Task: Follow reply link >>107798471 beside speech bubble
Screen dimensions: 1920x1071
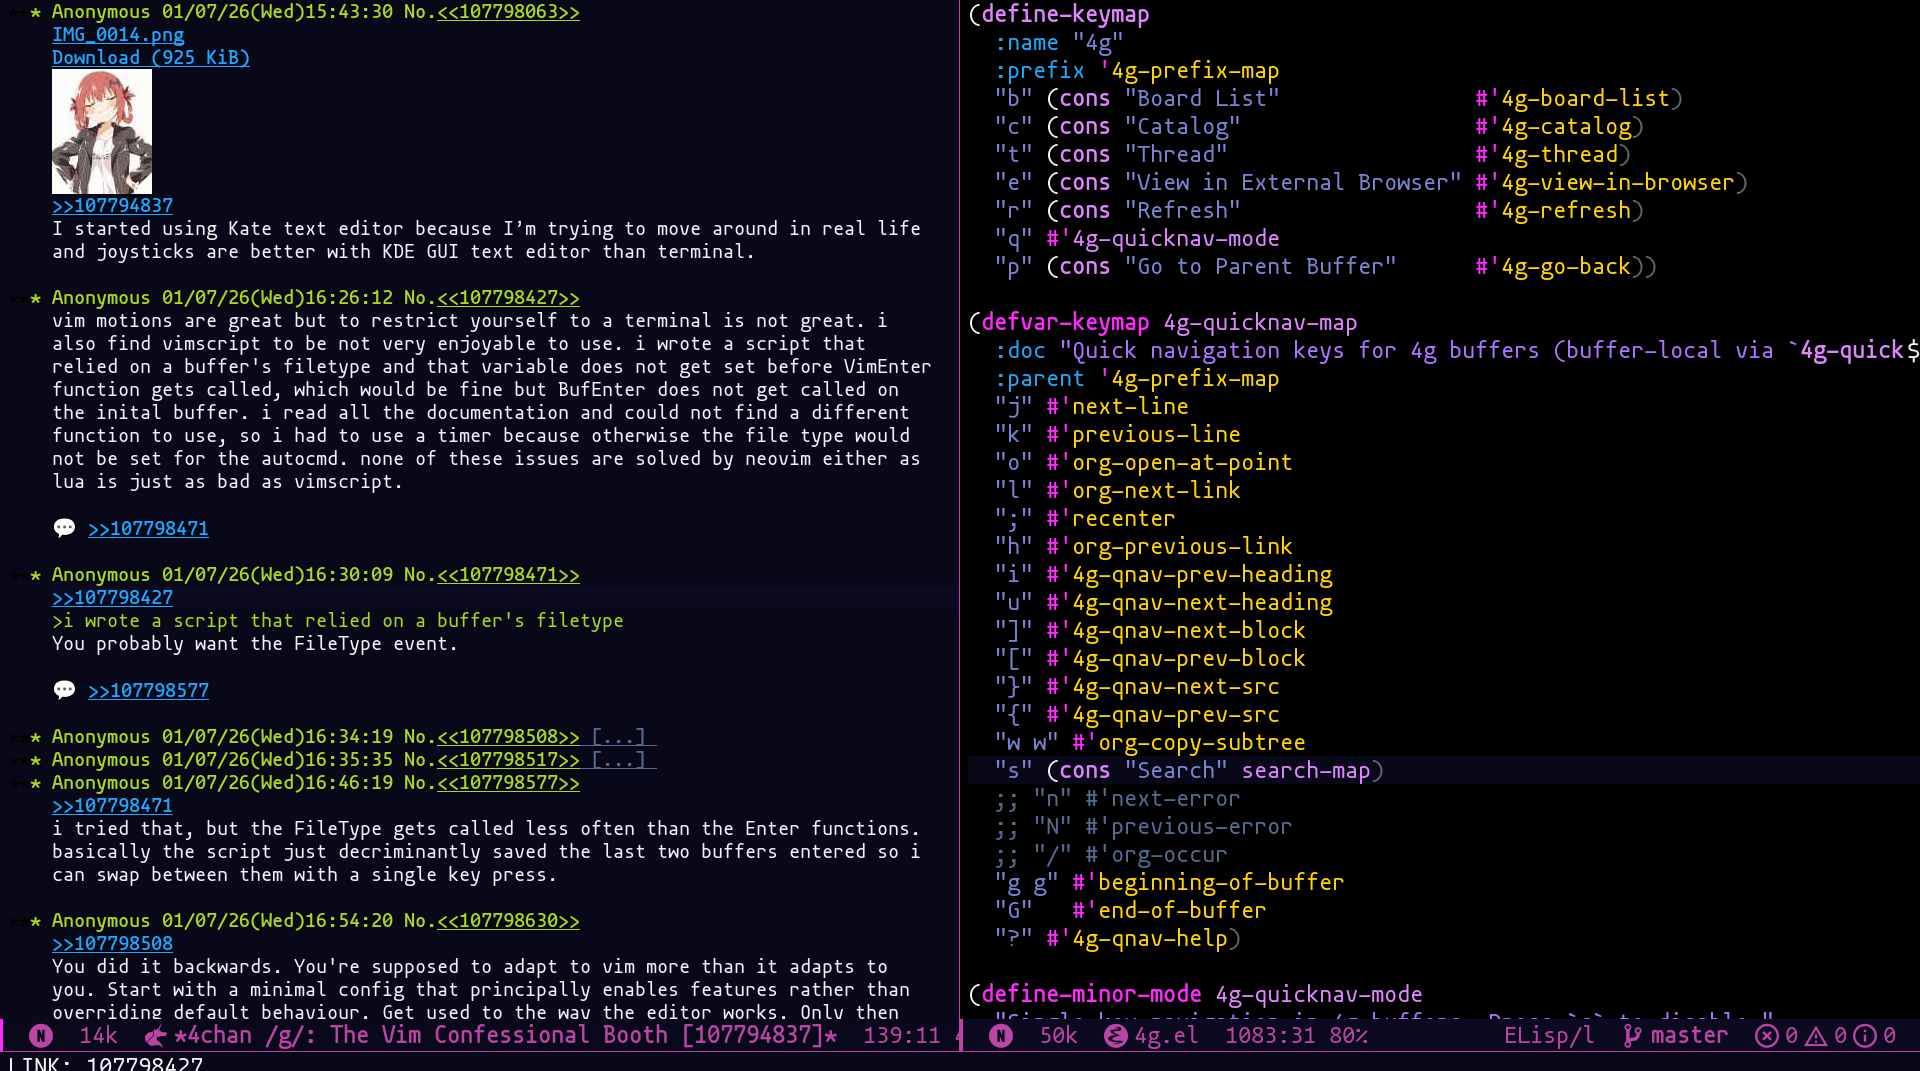Action: pyautogui.click(x=148, y=529)
